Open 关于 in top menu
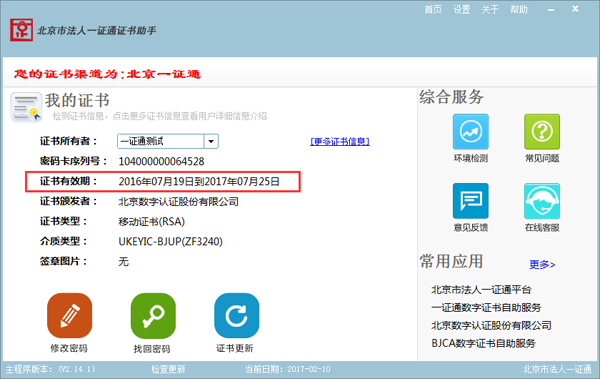The height and width of the screenshot is (379, 600). [490, 9]
